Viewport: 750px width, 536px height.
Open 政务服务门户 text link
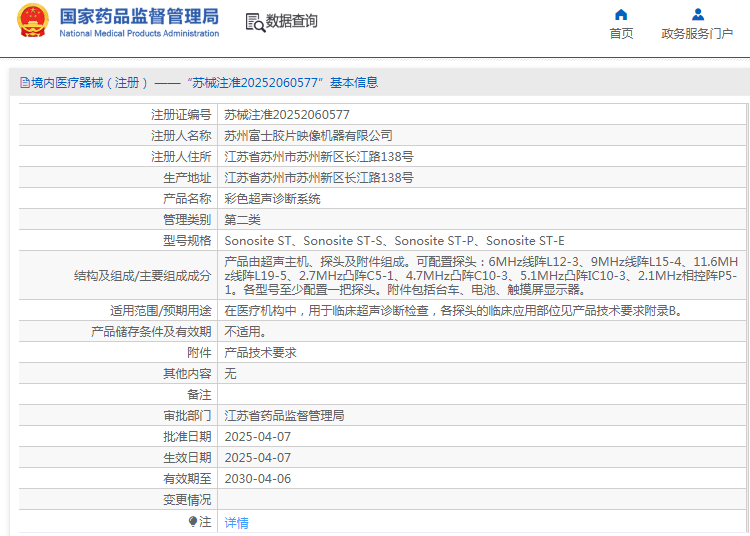point(697,33)
